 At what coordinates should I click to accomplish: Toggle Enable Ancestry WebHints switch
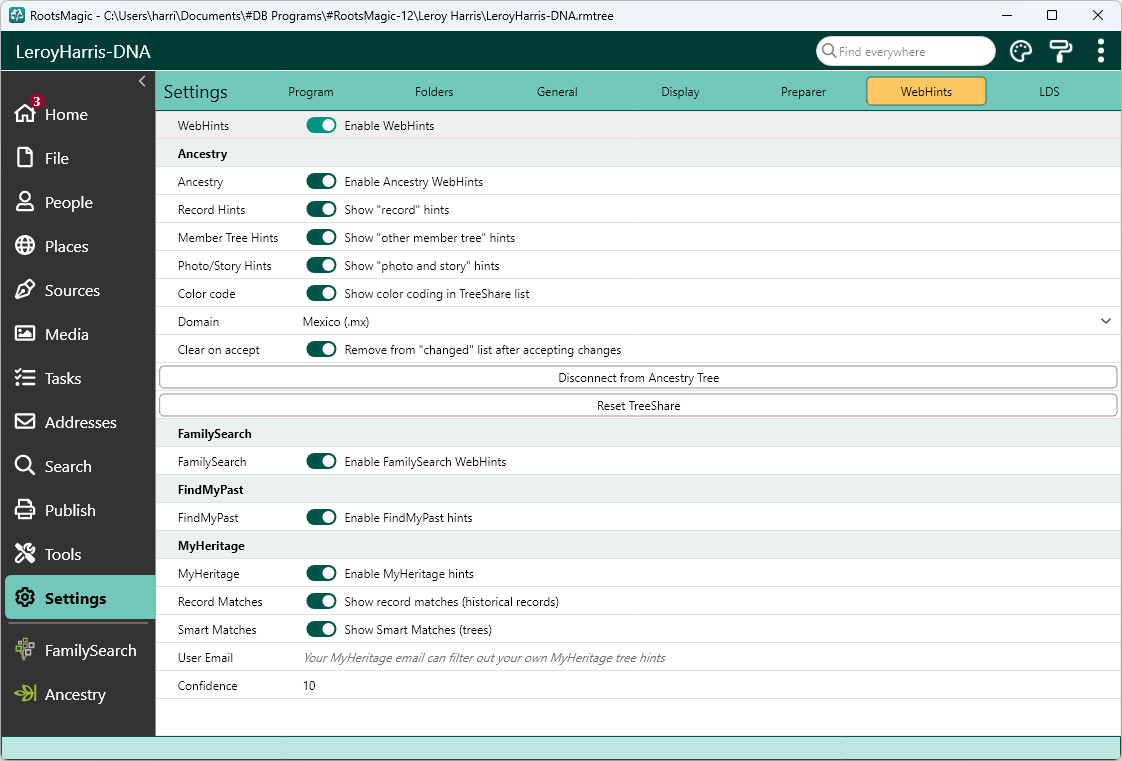click(321, 182)
